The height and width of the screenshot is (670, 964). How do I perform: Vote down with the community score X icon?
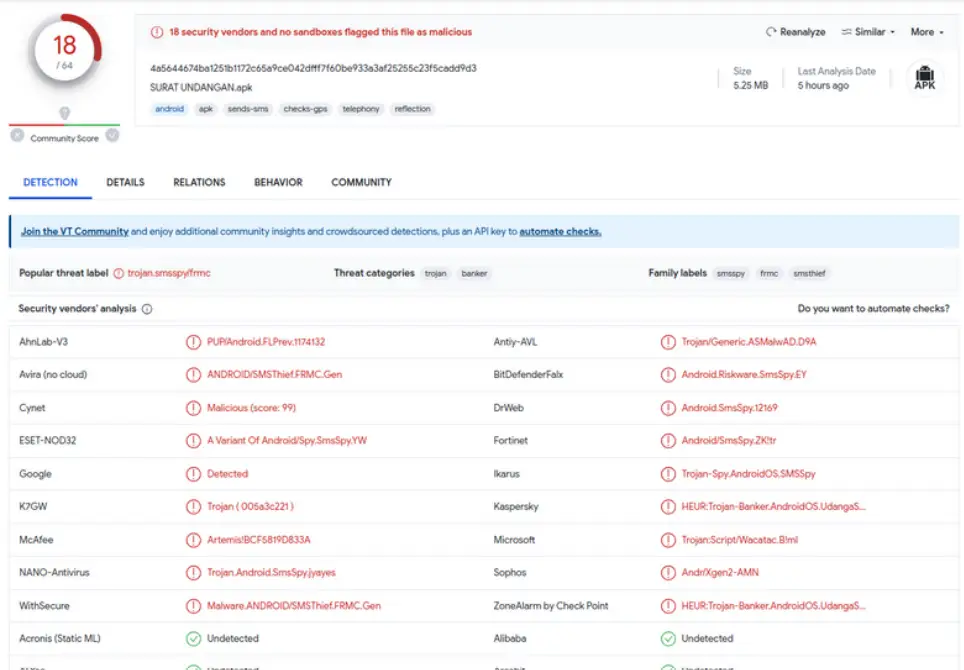(x=17, y=135)
